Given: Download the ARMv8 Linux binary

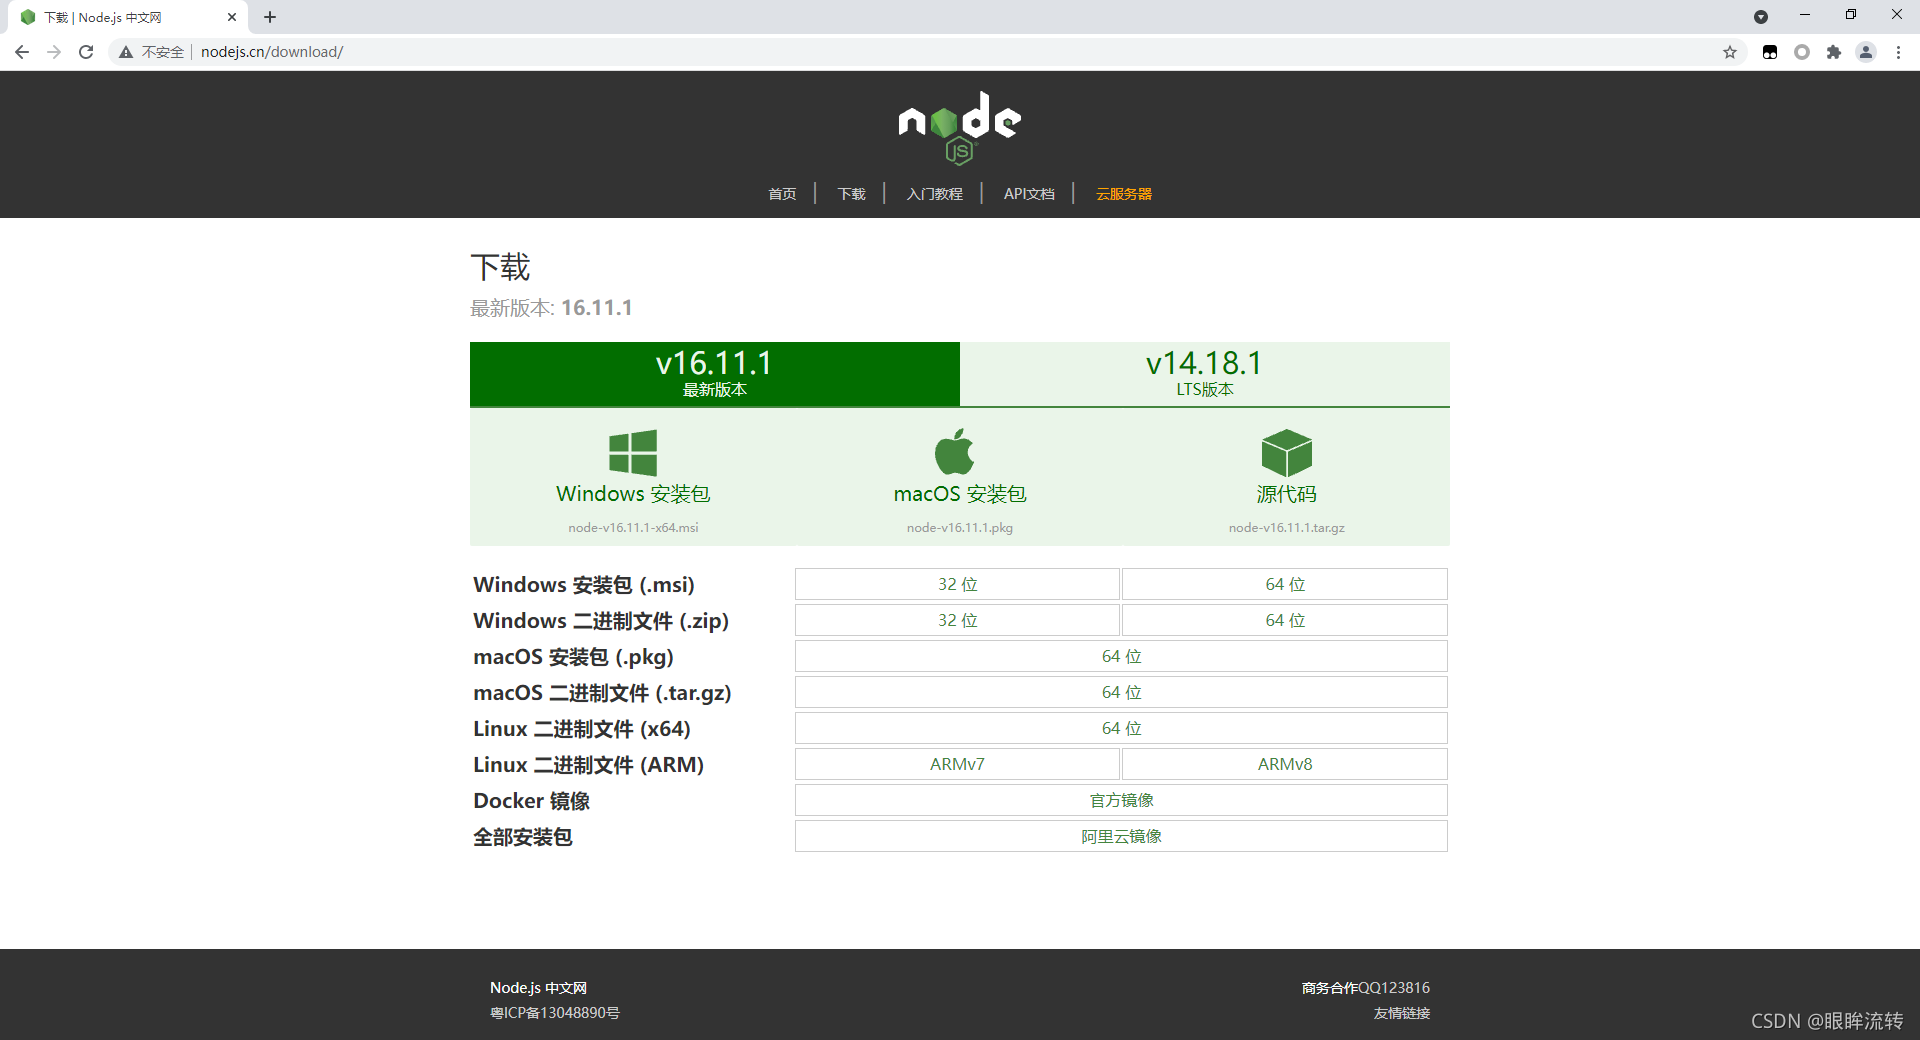Looking at the screenshot, I should point(1285,764).
